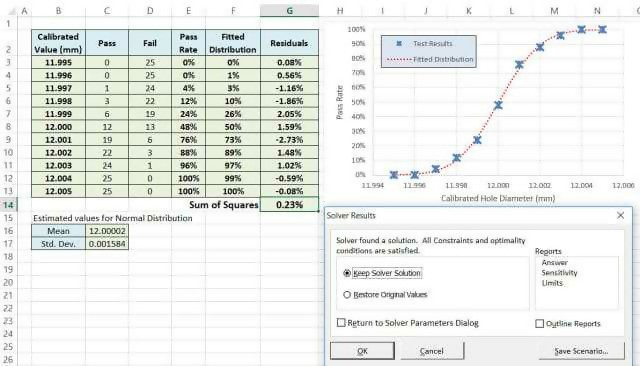Select pass rate cell 48%
Viewport: 640px width, 366px height.
(x=188, y=127)
